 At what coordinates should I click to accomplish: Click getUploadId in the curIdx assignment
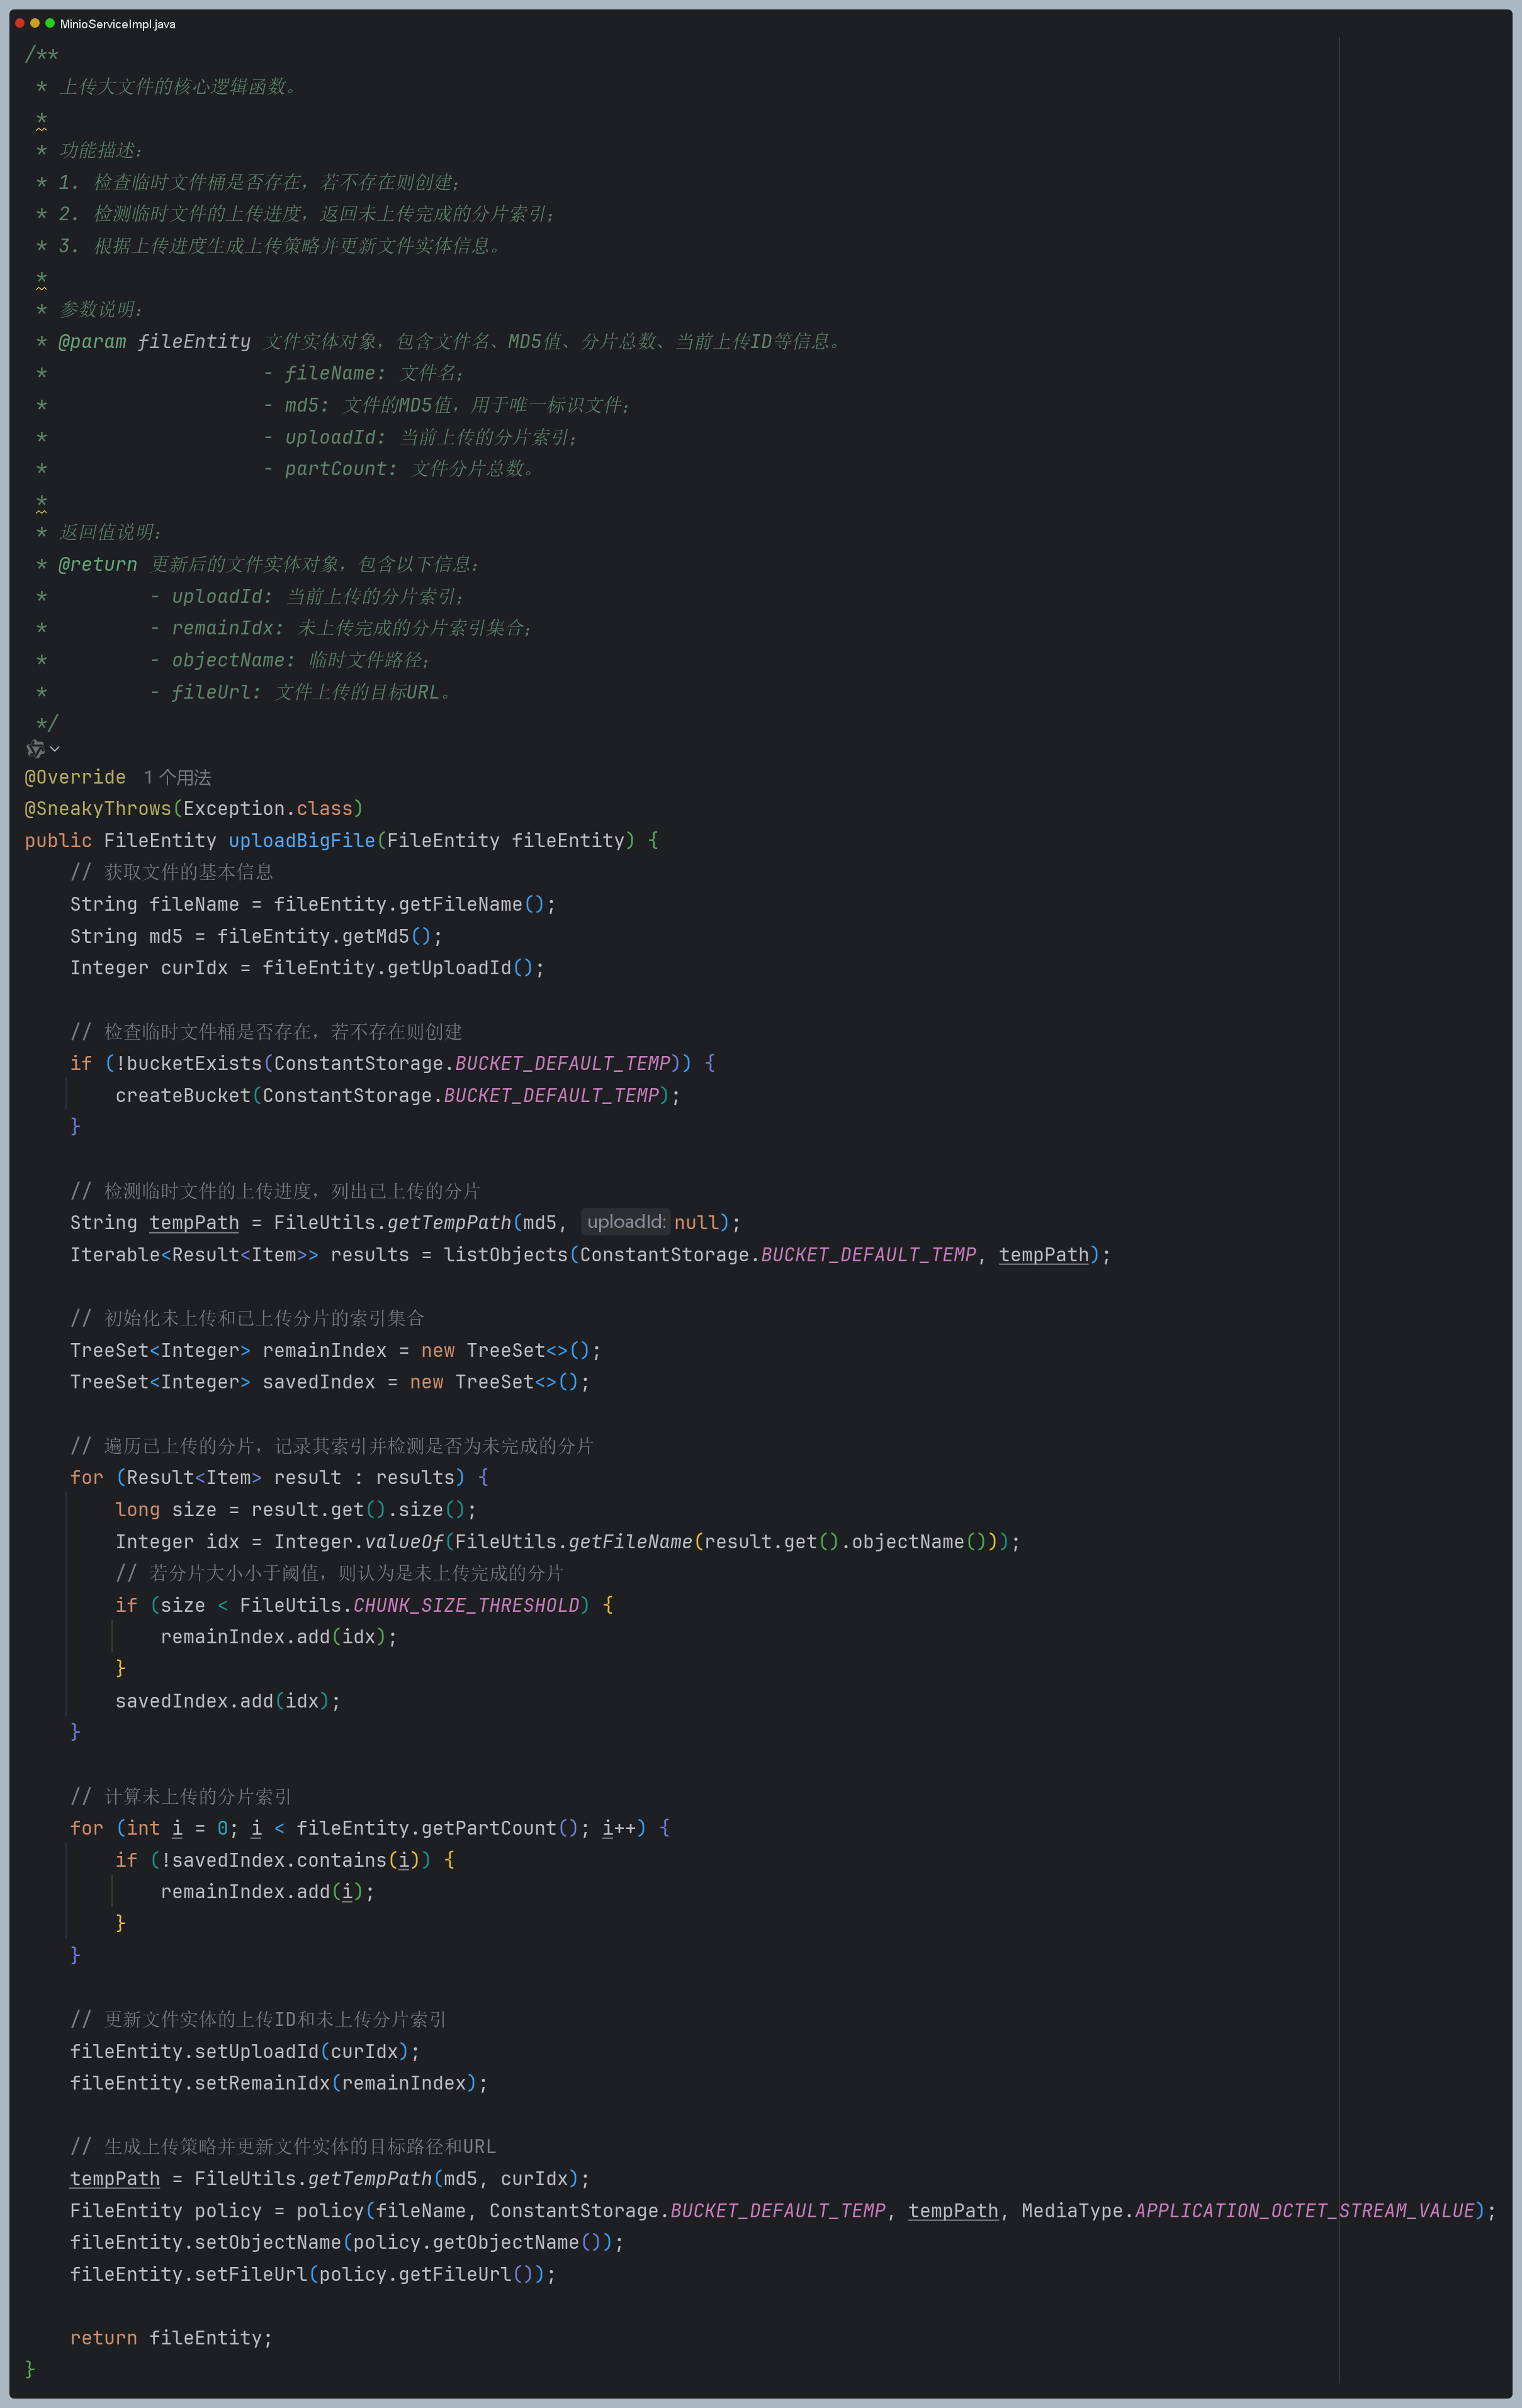coord(449,967)
